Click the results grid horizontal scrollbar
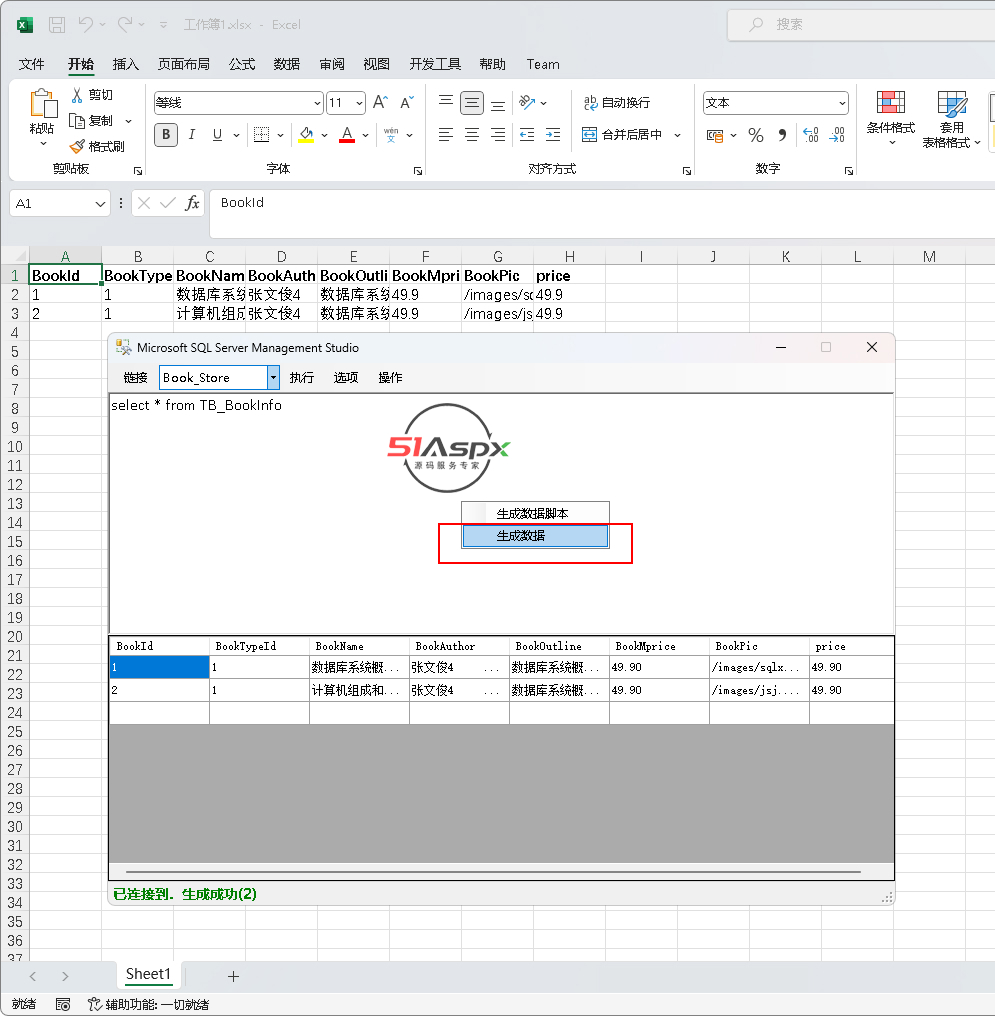The width and height of the screenshot is (995, 1016). (x=494, y=872)
